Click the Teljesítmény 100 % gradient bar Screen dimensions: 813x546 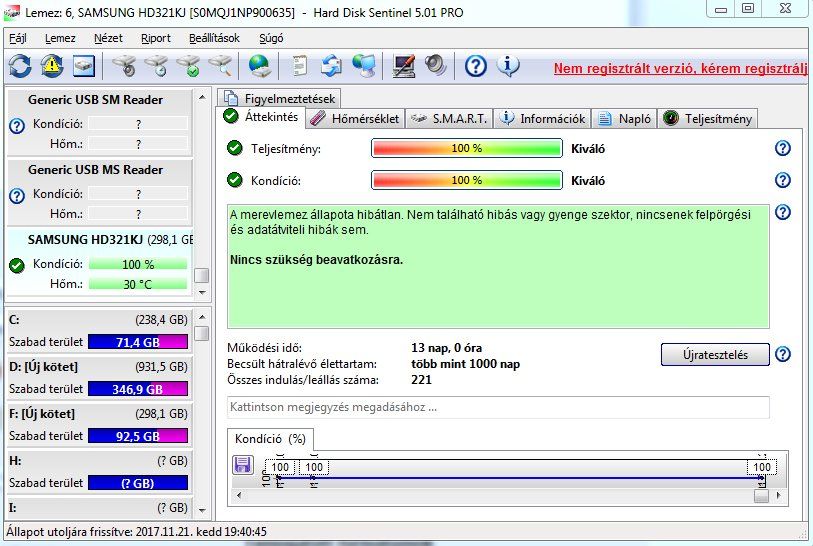click(467, 148)
